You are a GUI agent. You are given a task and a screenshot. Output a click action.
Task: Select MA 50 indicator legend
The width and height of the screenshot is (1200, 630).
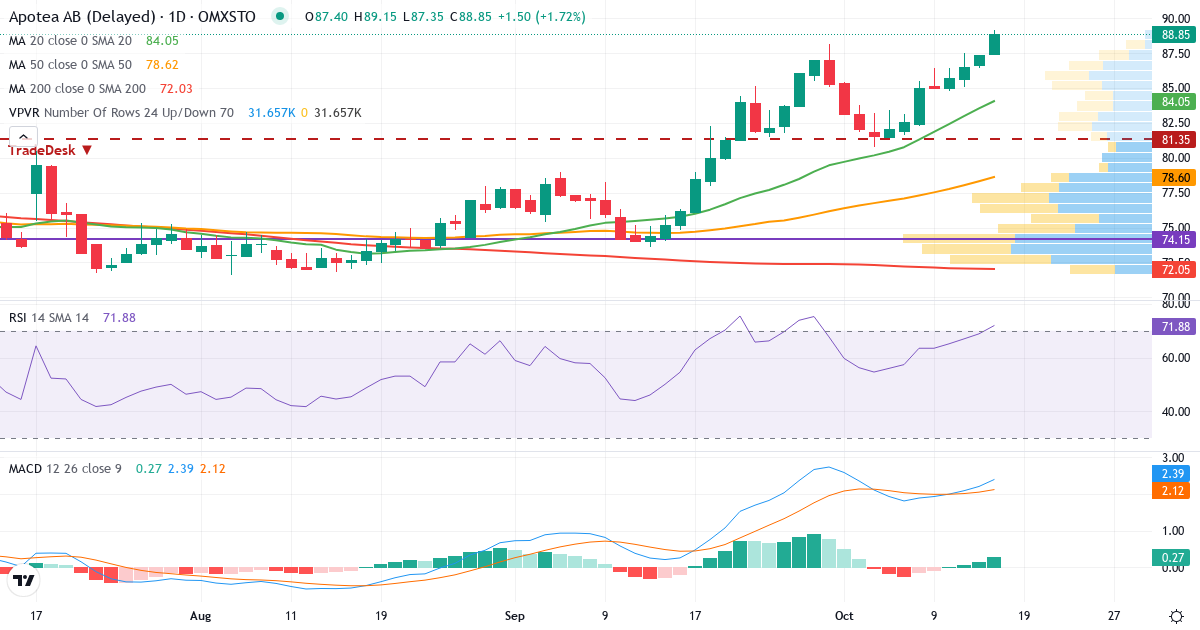tap(70, 64)
